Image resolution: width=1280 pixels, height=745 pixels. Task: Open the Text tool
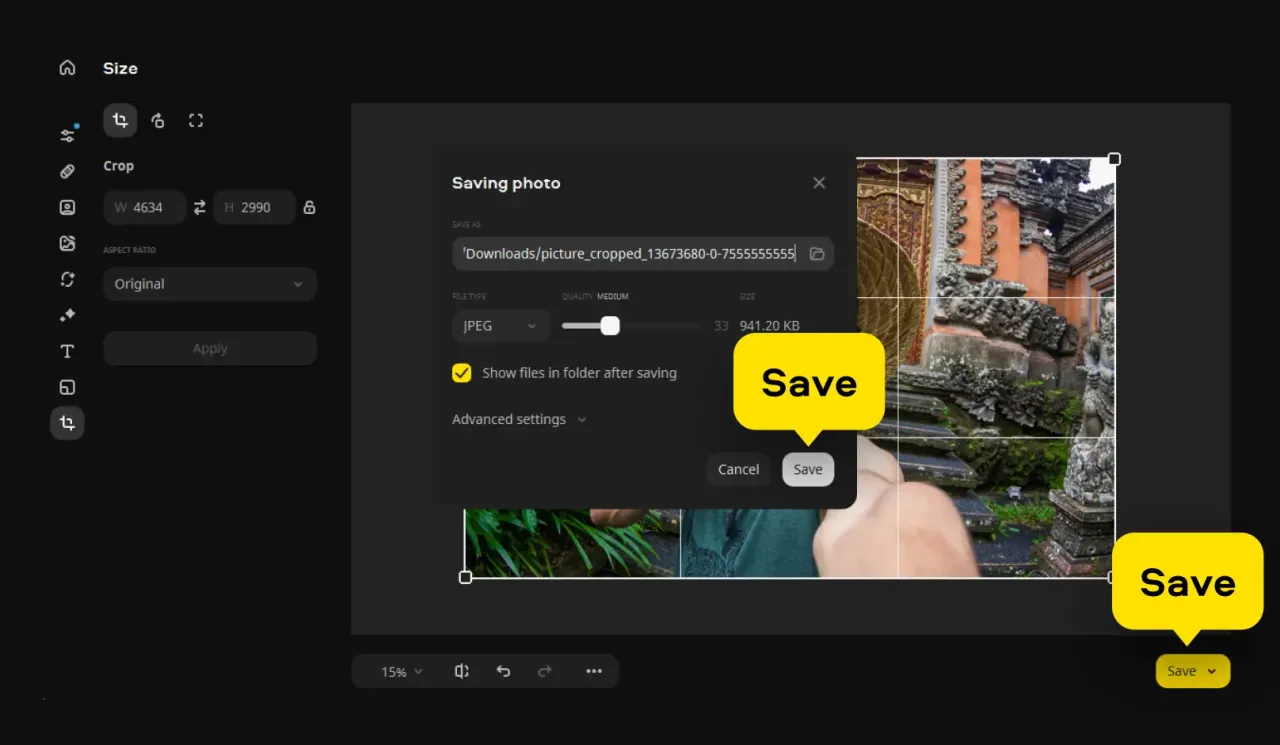pyautogui.click(x=67, y=351)
